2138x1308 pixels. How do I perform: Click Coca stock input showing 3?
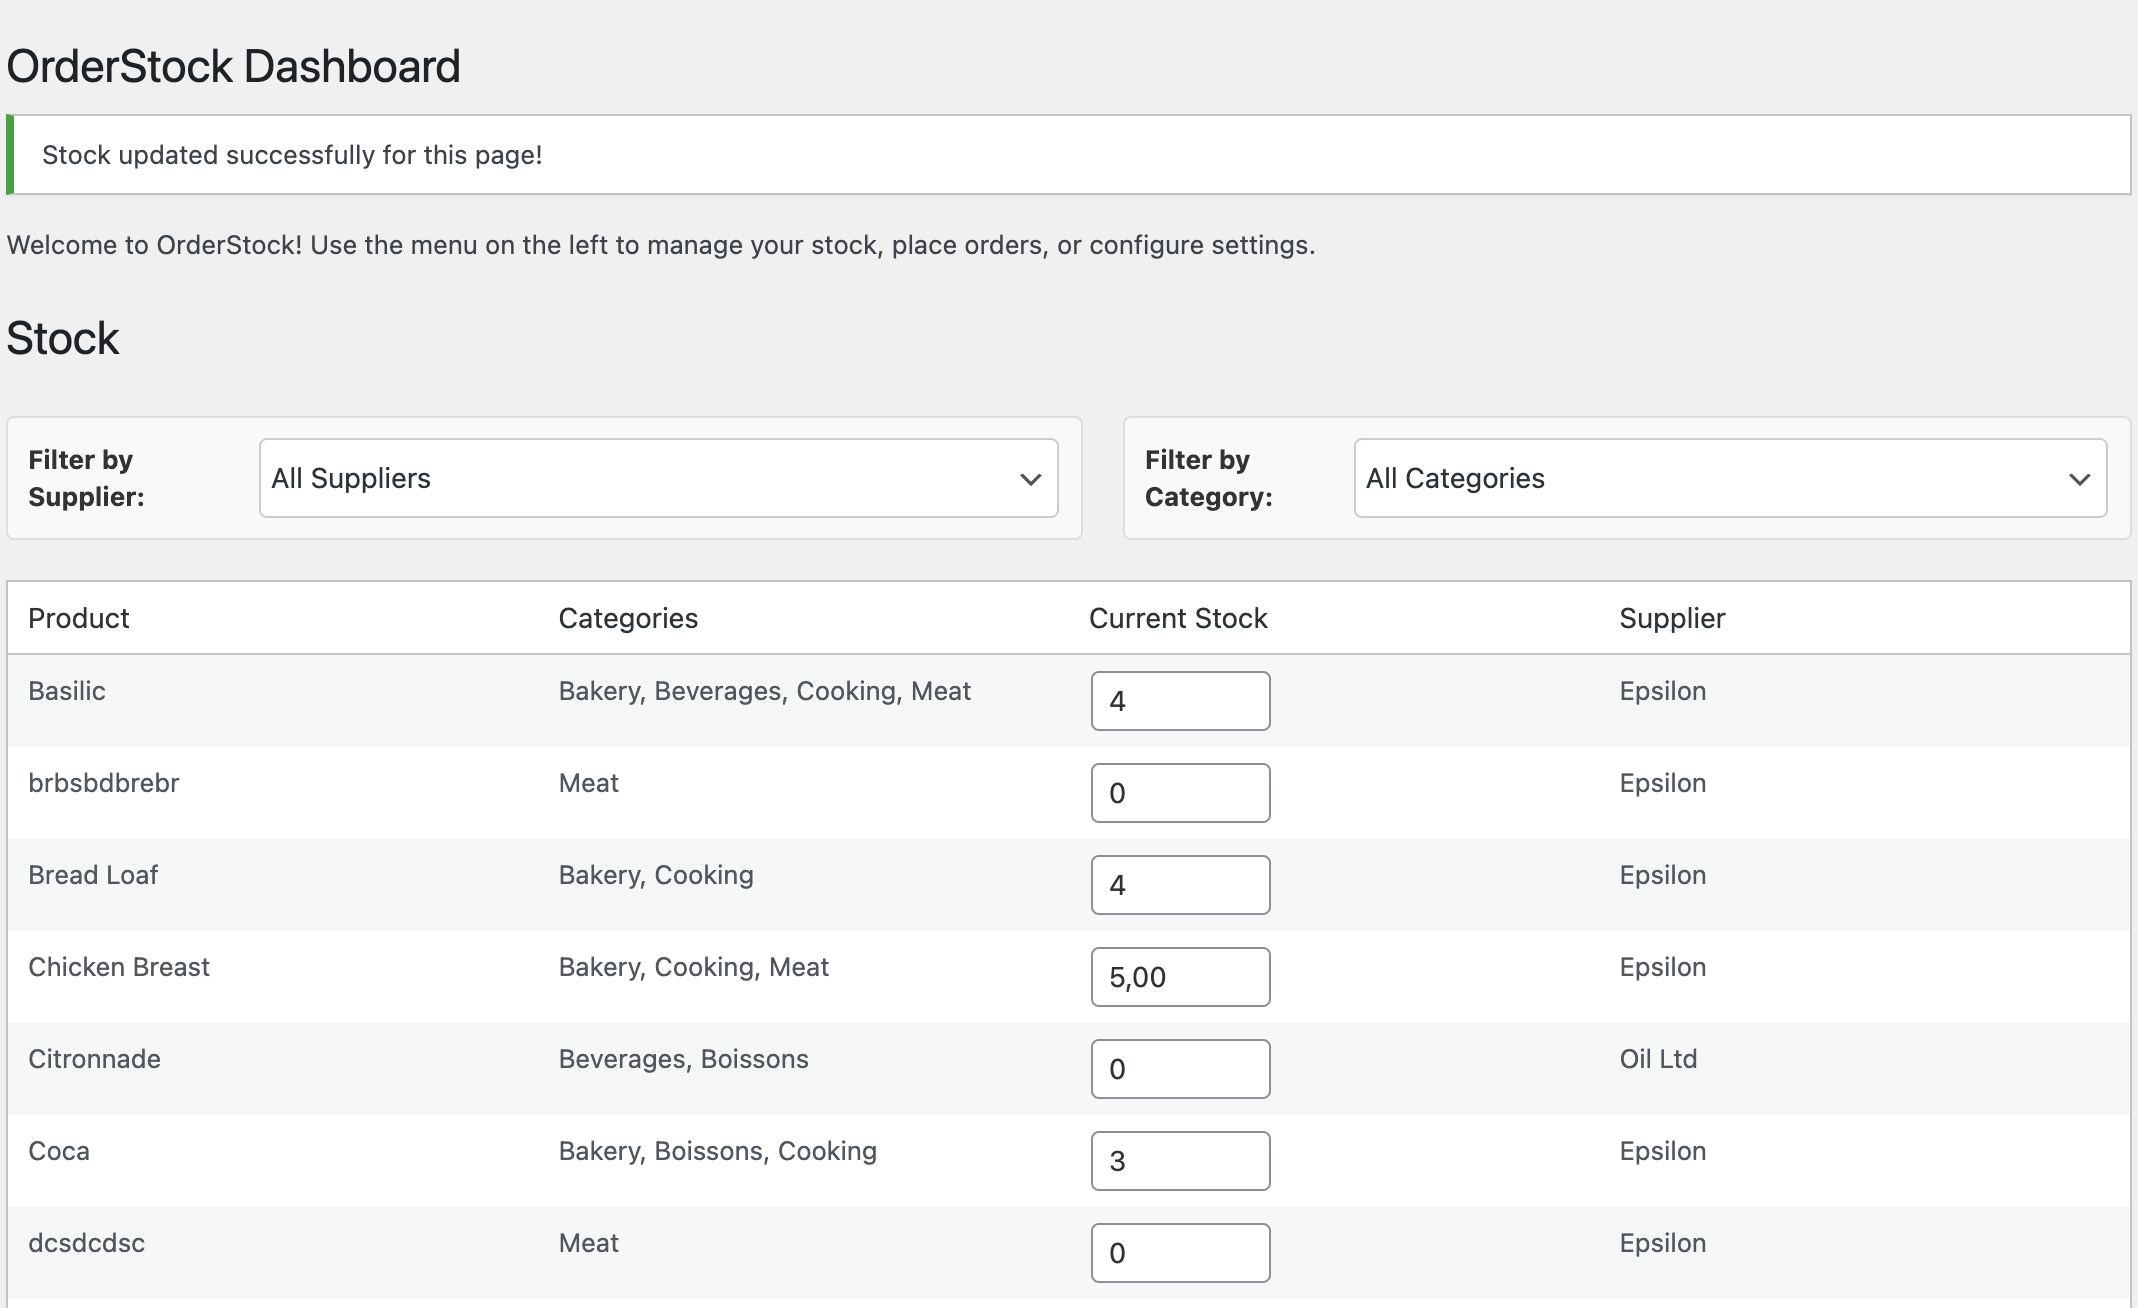[x=1180, y=1161]
